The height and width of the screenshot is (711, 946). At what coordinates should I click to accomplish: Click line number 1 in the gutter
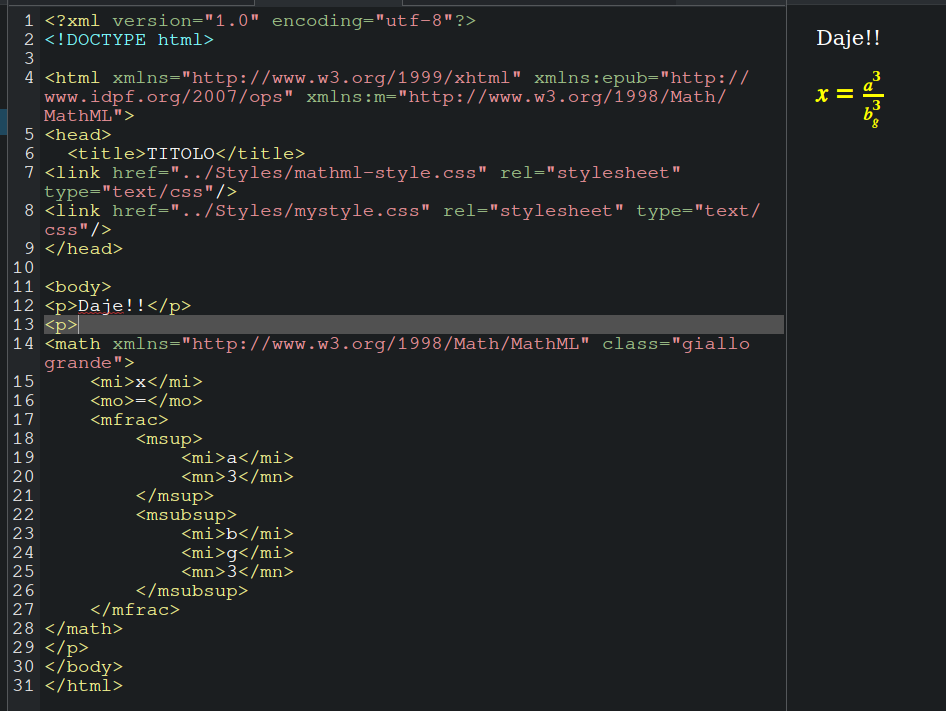pos(29,21)
